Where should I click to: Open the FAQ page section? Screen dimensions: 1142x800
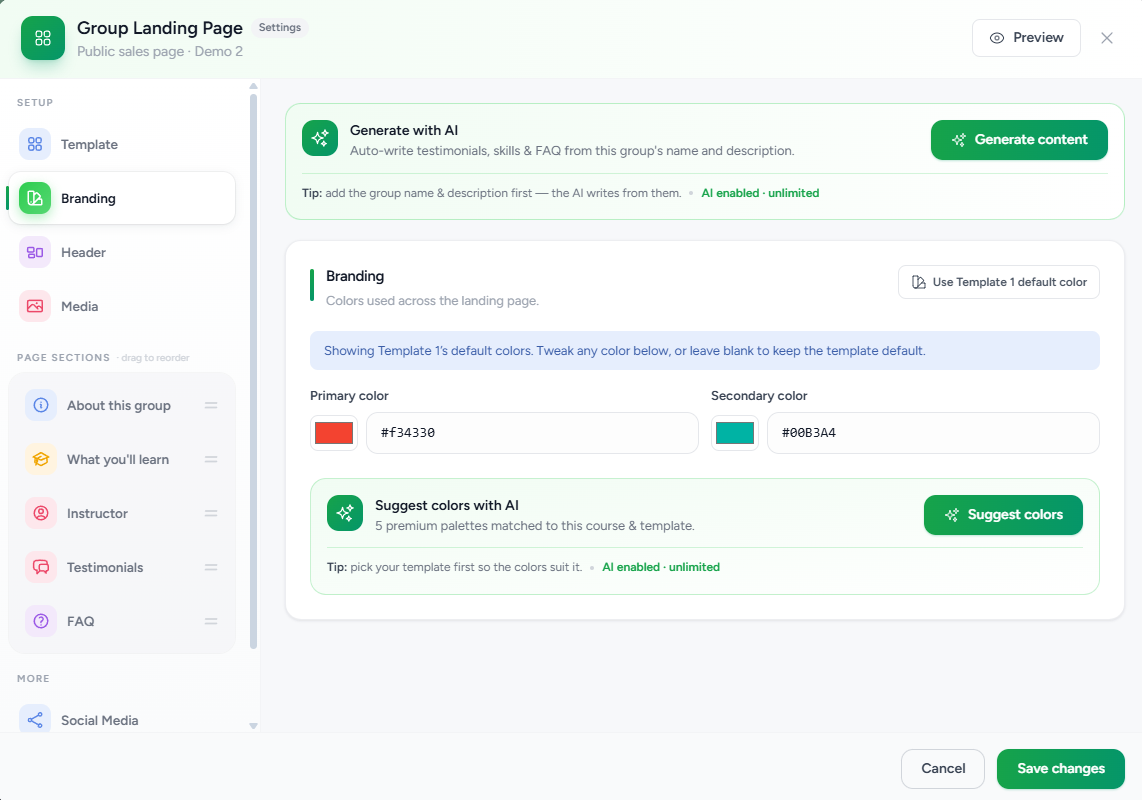[122, 621]
